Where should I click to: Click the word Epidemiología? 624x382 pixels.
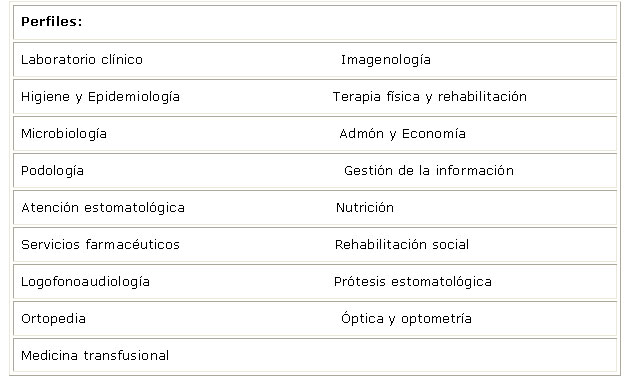click(x=134, y=97)
